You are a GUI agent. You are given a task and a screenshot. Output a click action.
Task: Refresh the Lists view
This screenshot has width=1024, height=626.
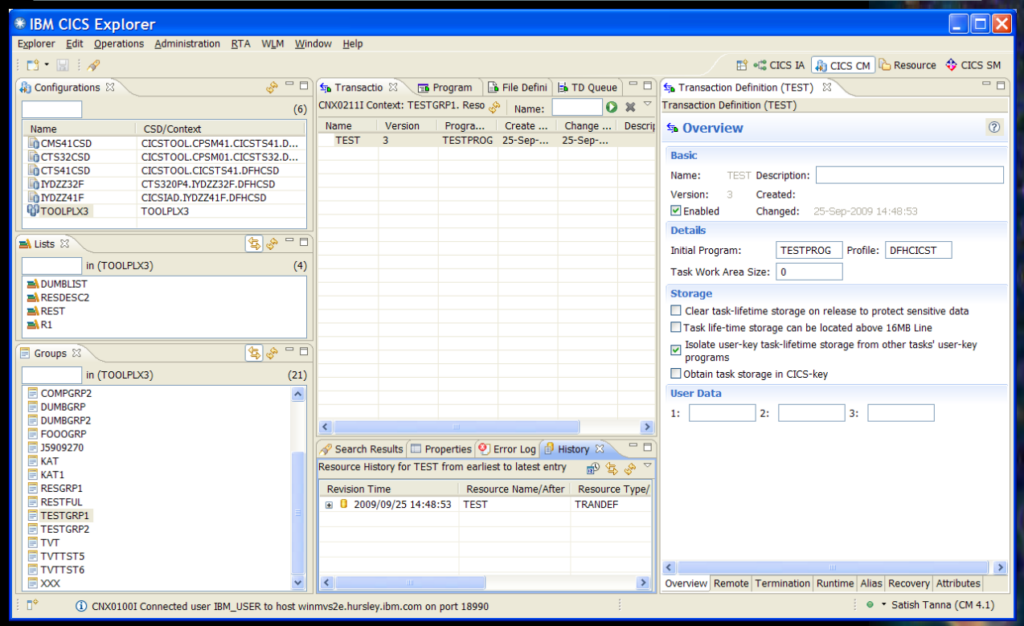pos(272,243)
